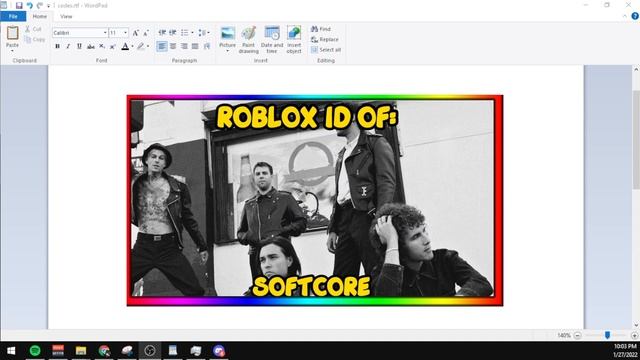Click the Softcore Roblox ID picture in document

(x=315, y=200)
